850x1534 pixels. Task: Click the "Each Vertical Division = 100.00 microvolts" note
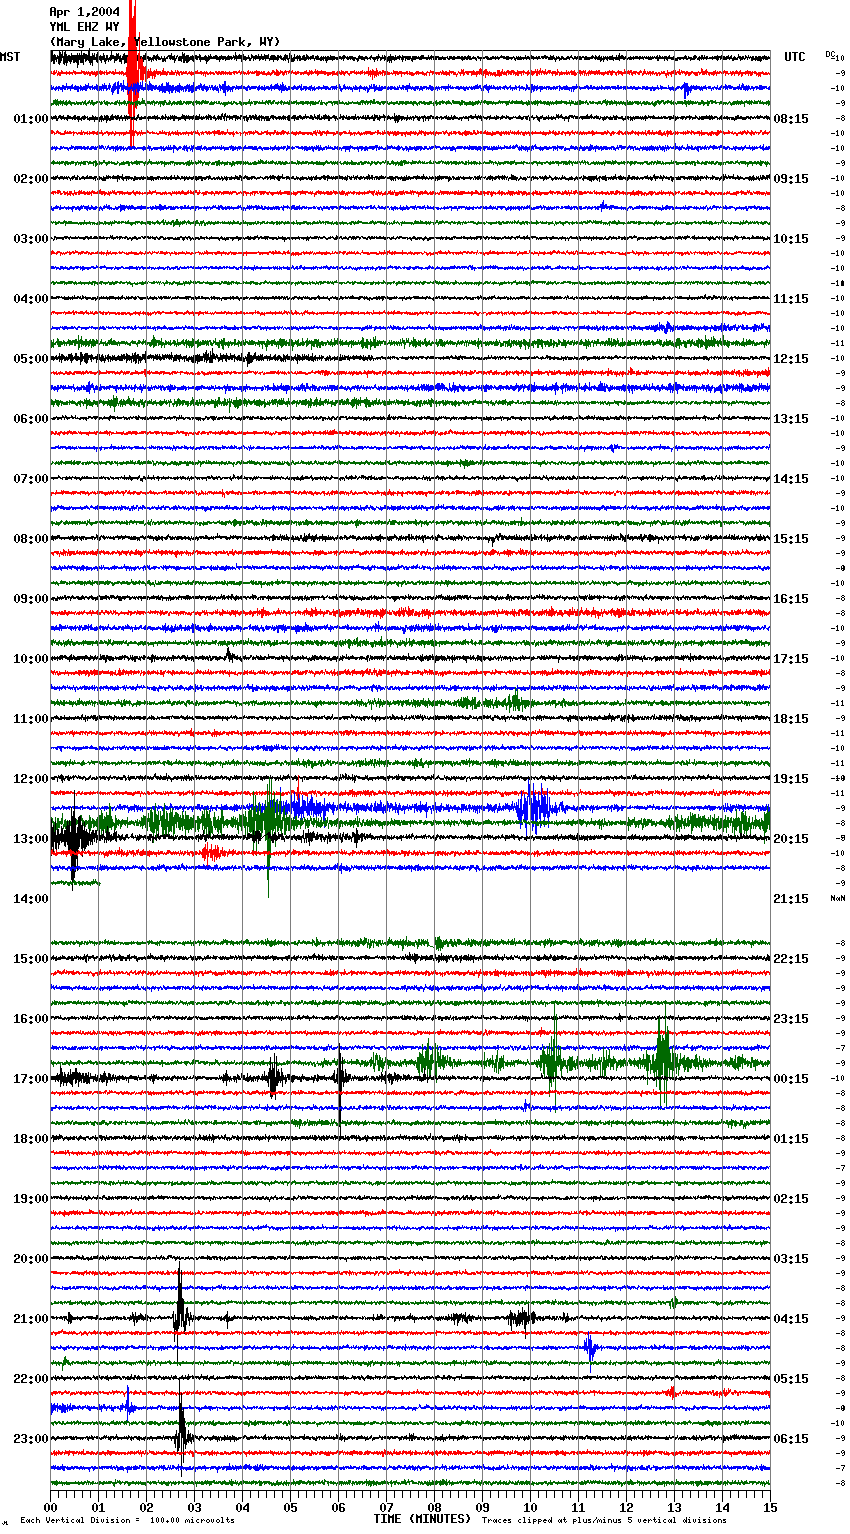pyautogui.click(x=127, y=1520)
